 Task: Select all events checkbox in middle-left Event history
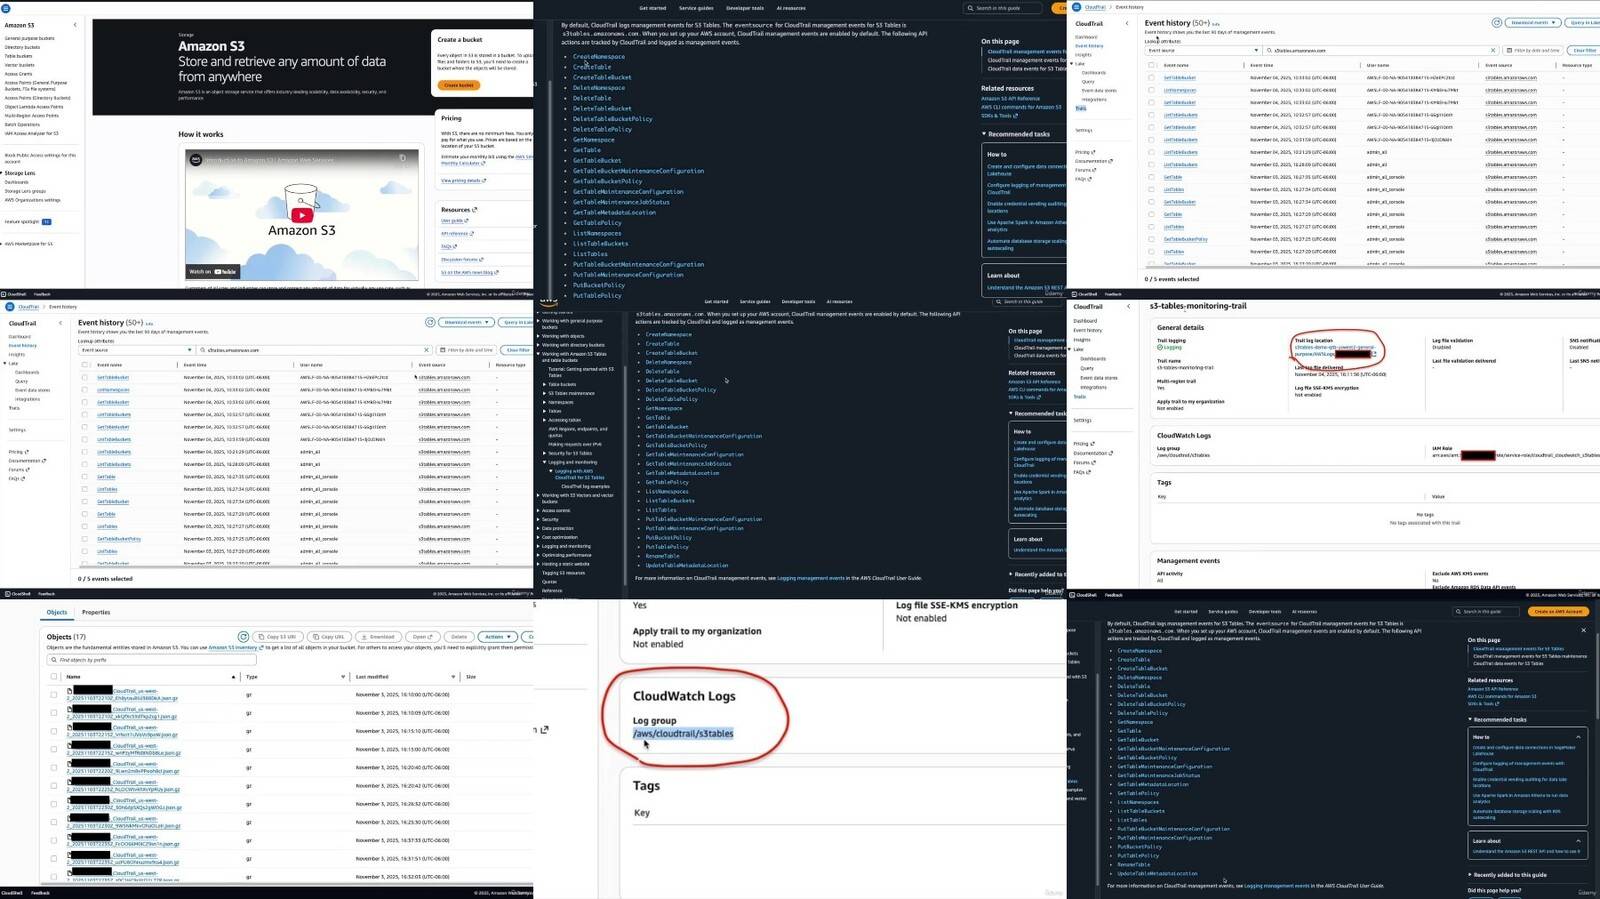(x=85, y=365)
